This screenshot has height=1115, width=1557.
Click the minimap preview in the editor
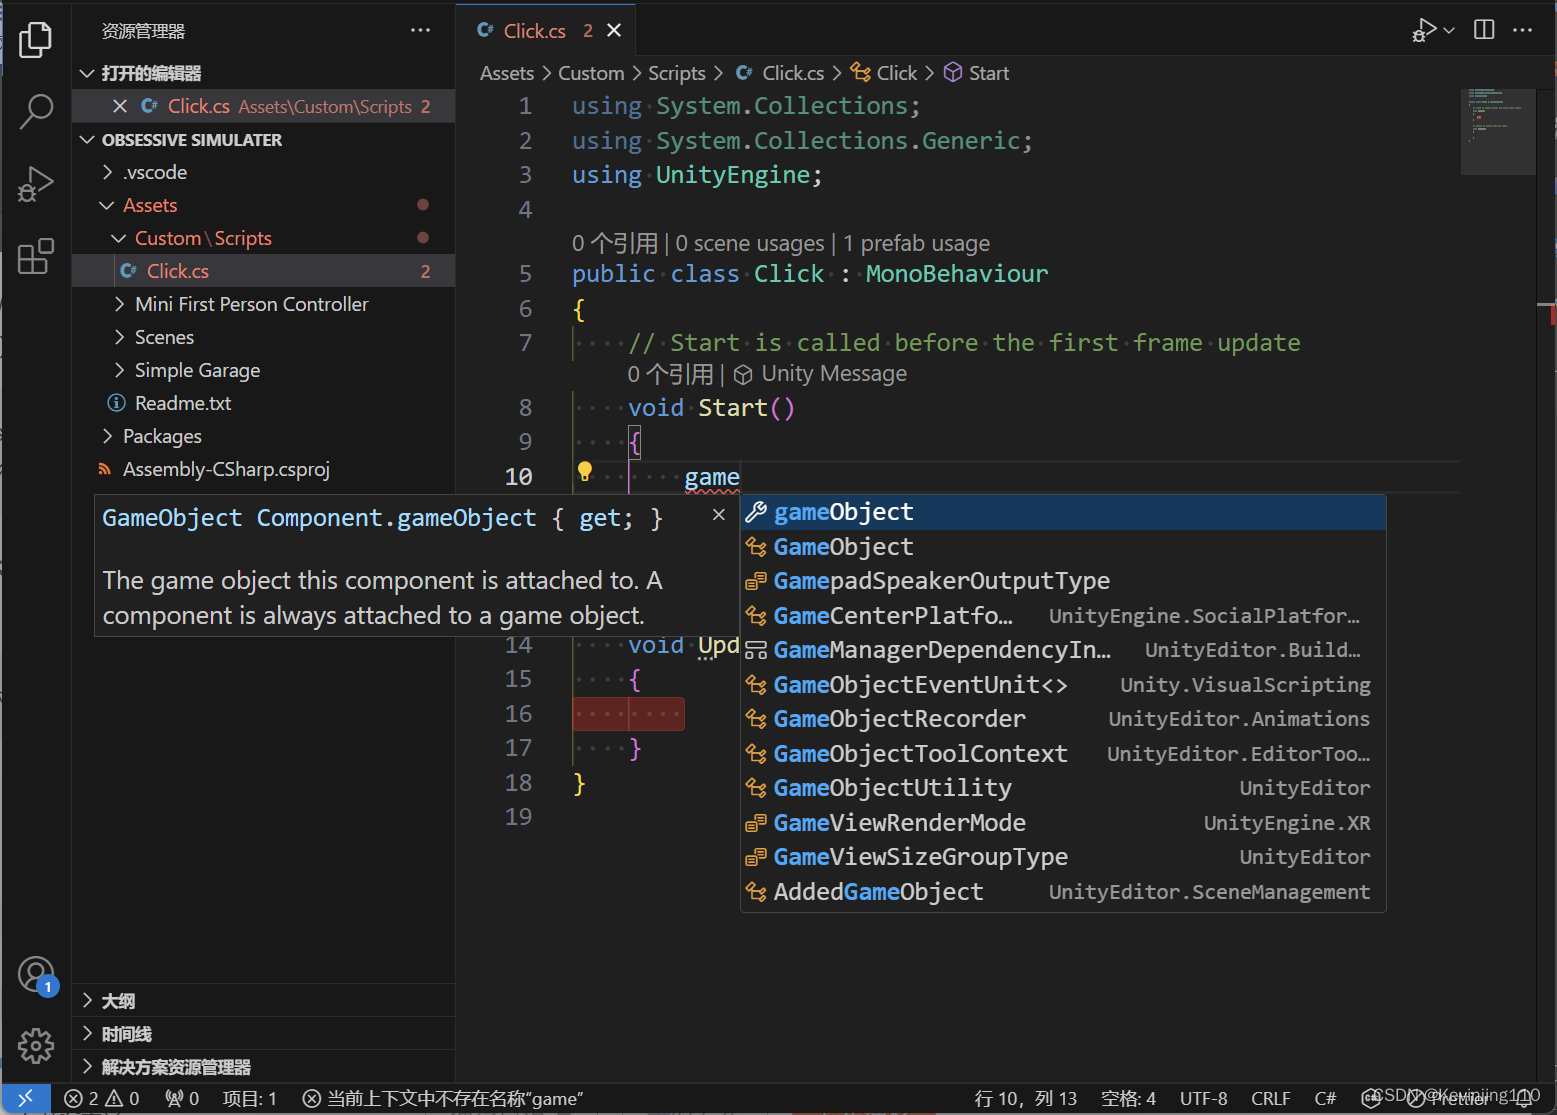[x=1497, y=130]
